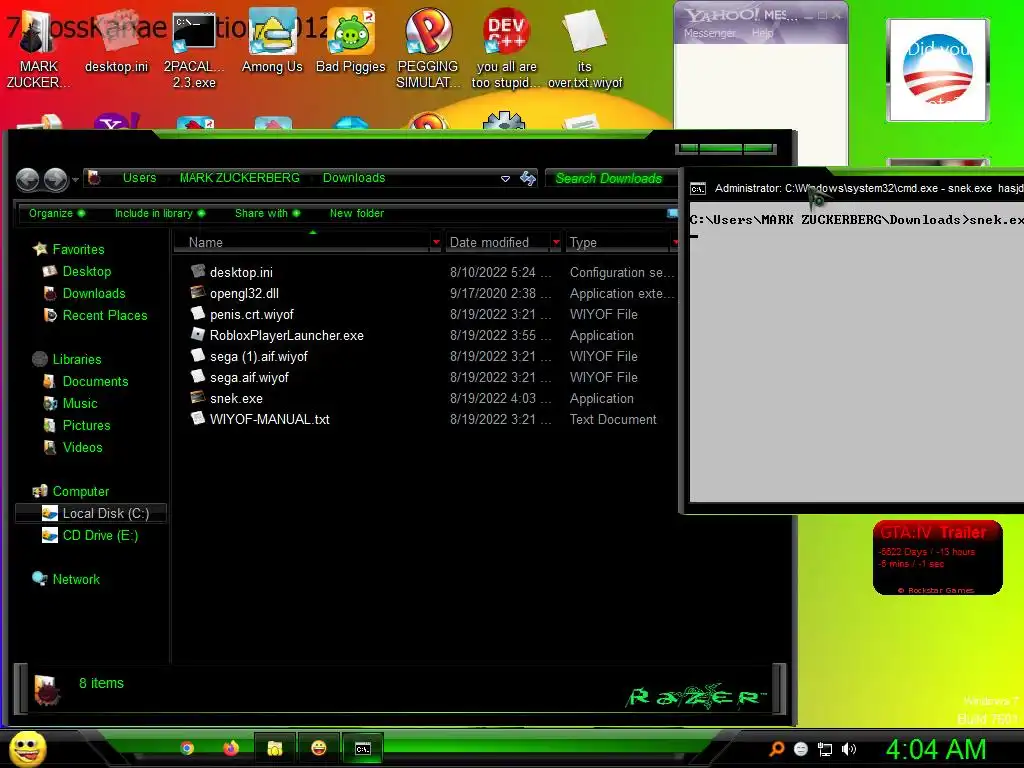
Task: Expand the address bar history dropdown arrow
Action: pos(505,178)
